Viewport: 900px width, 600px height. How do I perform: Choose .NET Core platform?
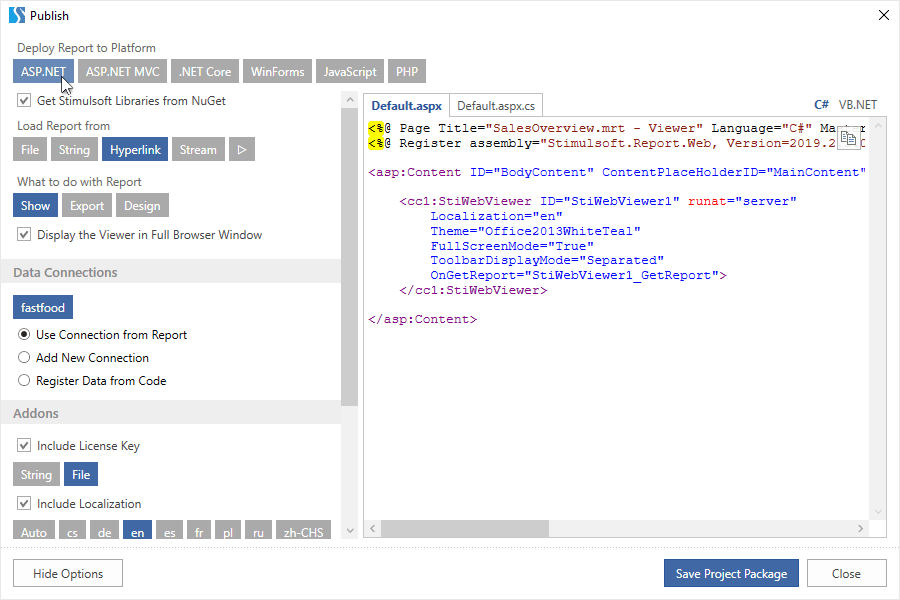coord(205,71)
